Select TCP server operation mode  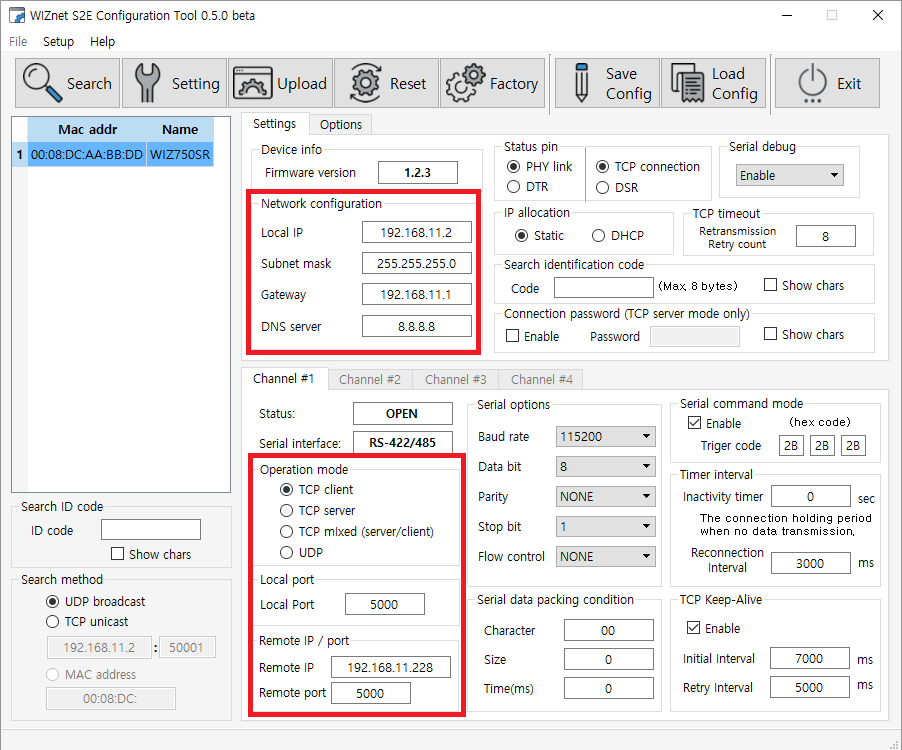pos(286,511)
